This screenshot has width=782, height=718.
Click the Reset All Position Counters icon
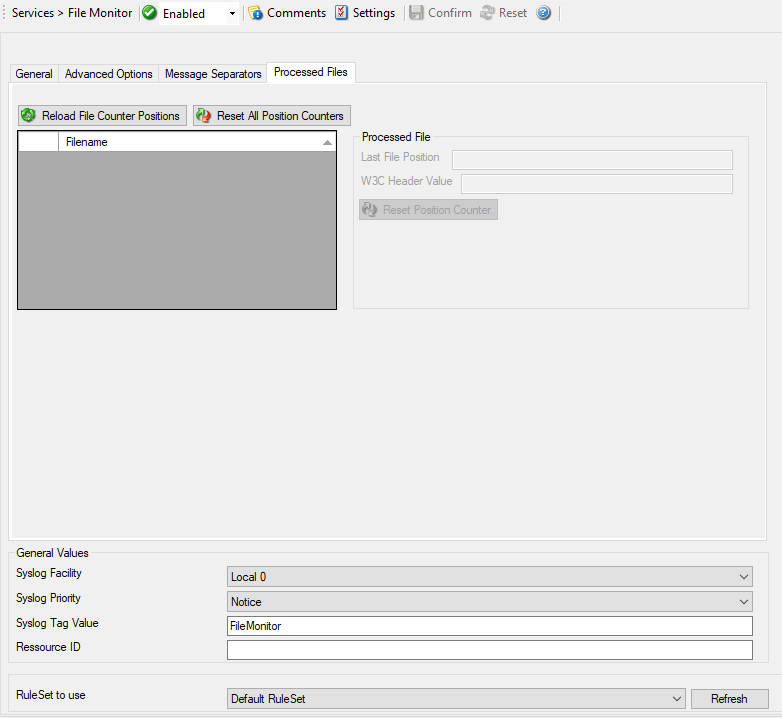204,116
